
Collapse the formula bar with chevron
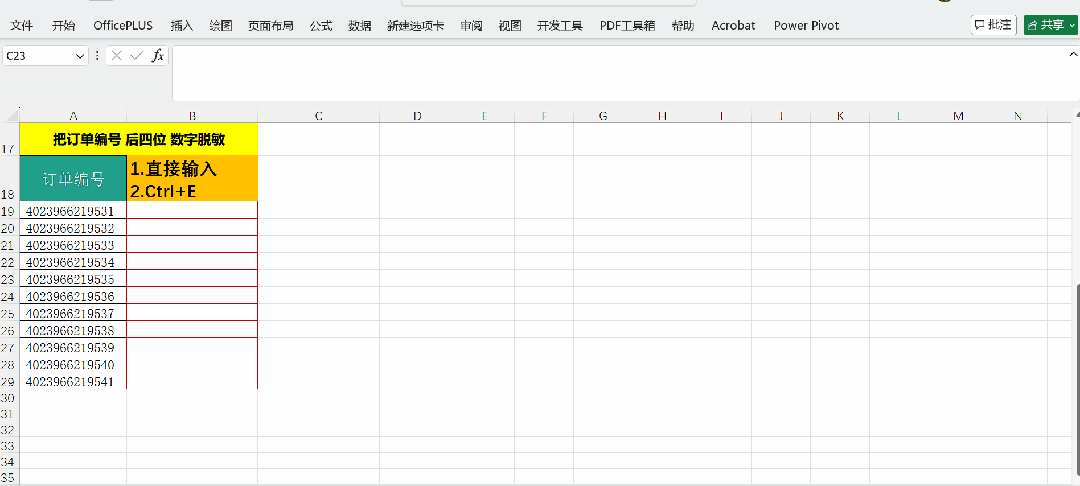point(1073,53)
